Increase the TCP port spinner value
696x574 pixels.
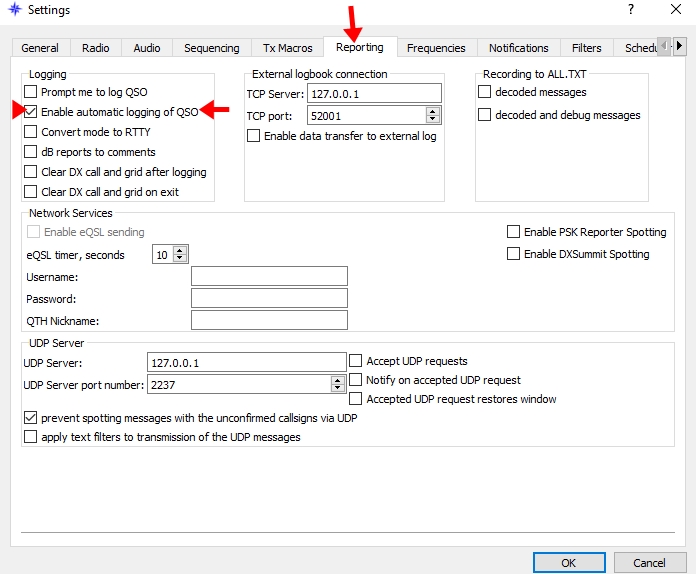point(433,112)
